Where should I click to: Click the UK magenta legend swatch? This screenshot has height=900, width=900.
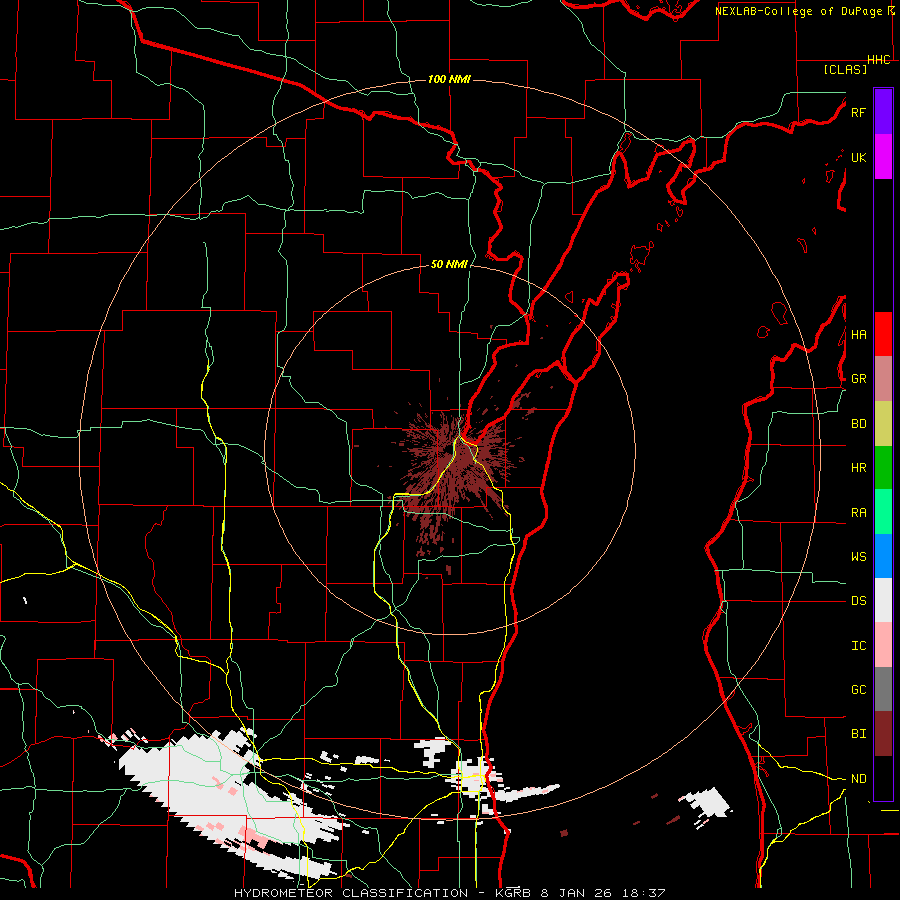(x=883, y=157)
